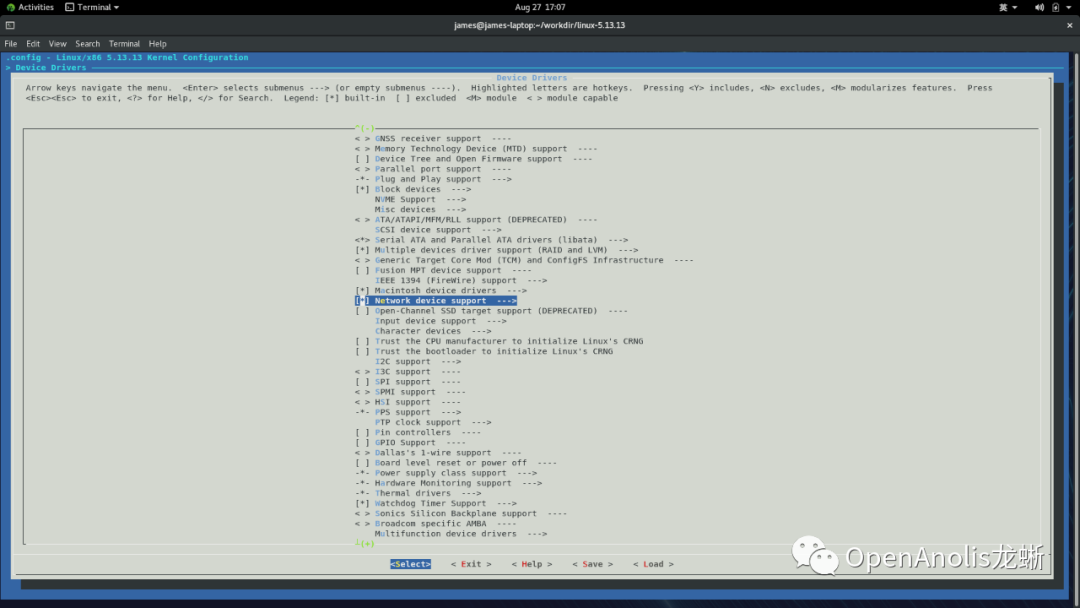Expand Character devices submenu arrow

pyautogui.click(x=481, y=331)
